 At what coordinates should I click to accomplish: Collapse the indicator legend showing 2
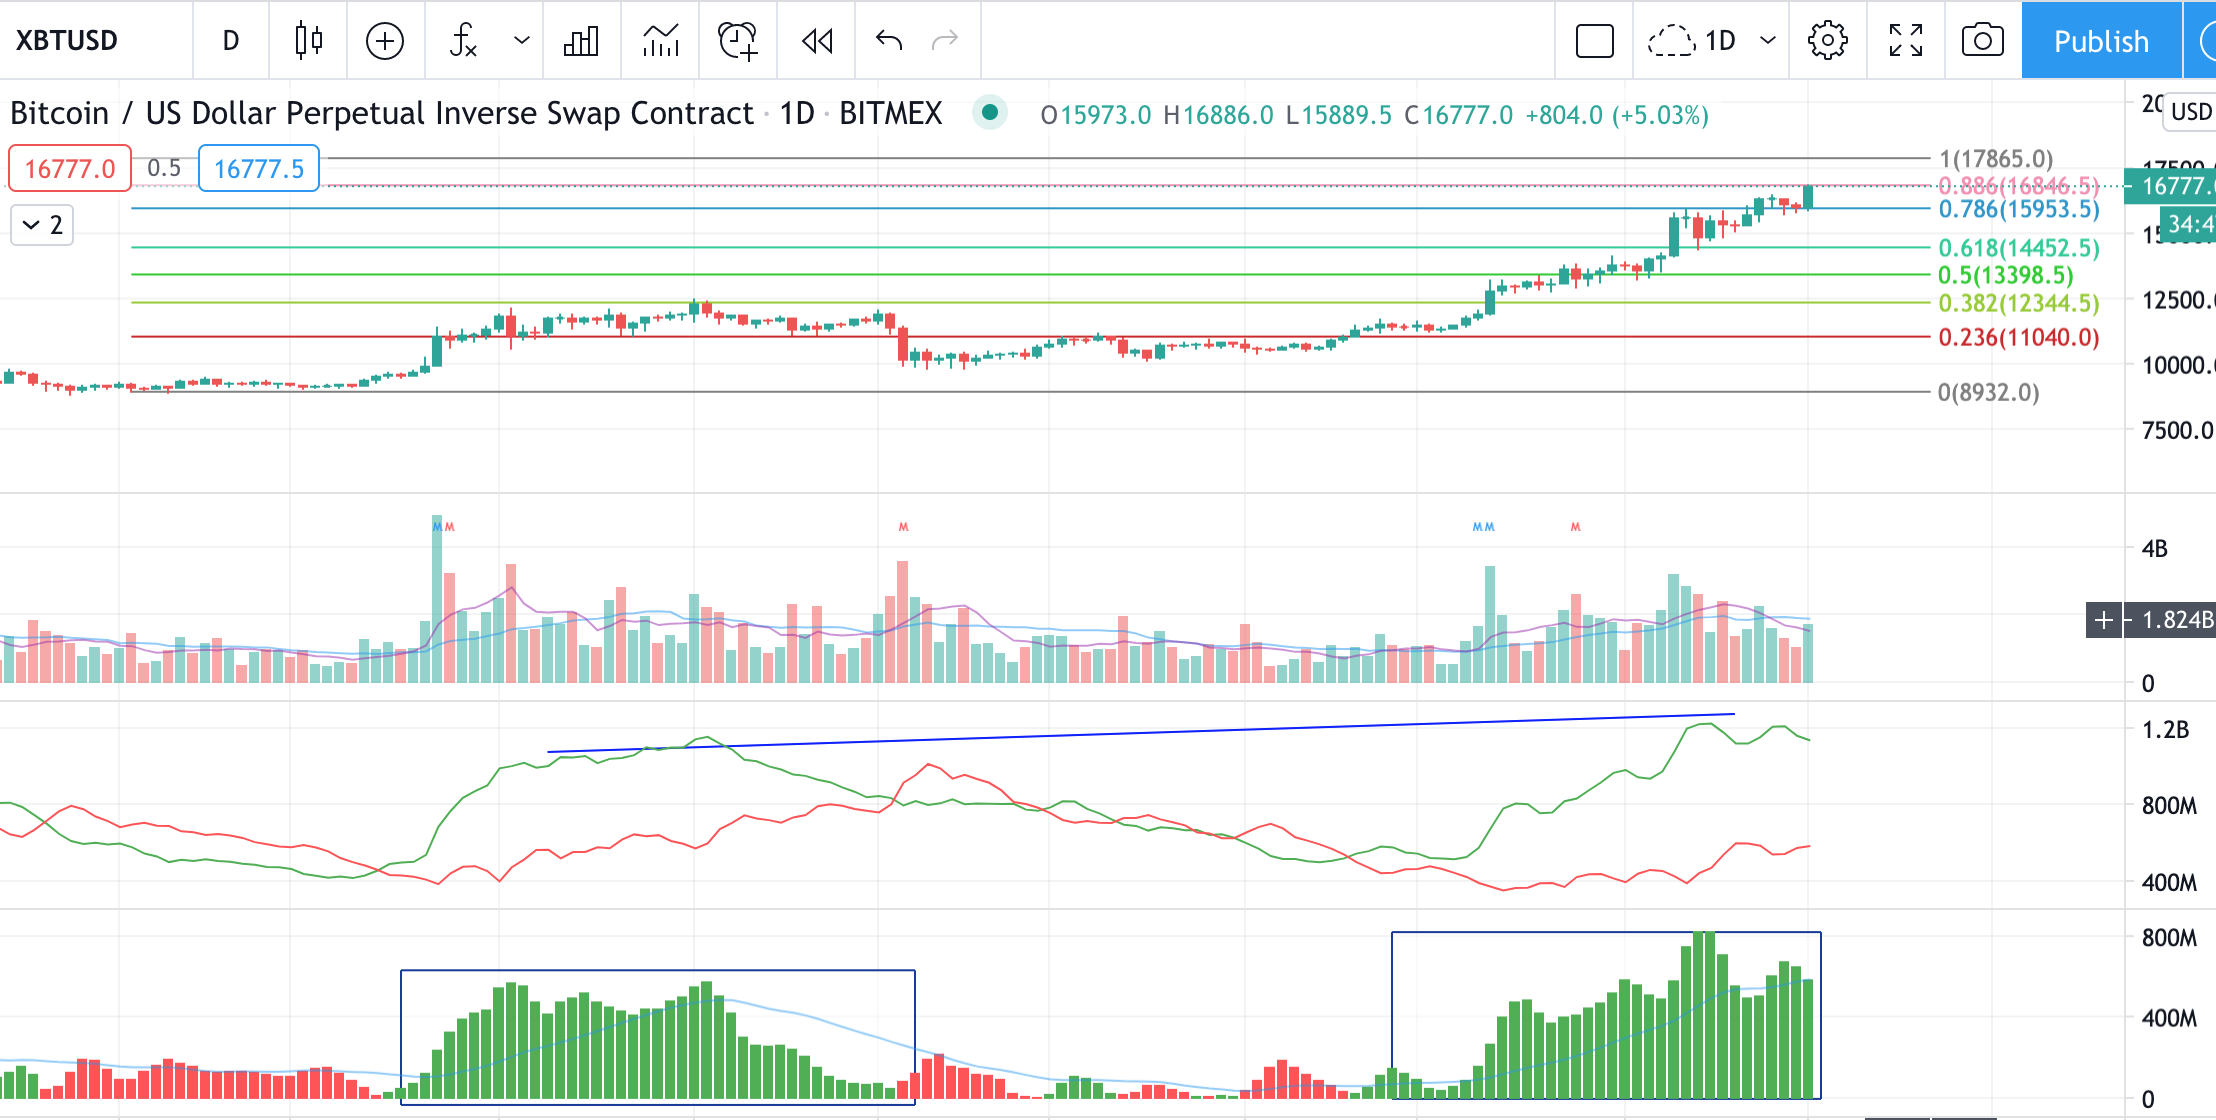(42, 225)
